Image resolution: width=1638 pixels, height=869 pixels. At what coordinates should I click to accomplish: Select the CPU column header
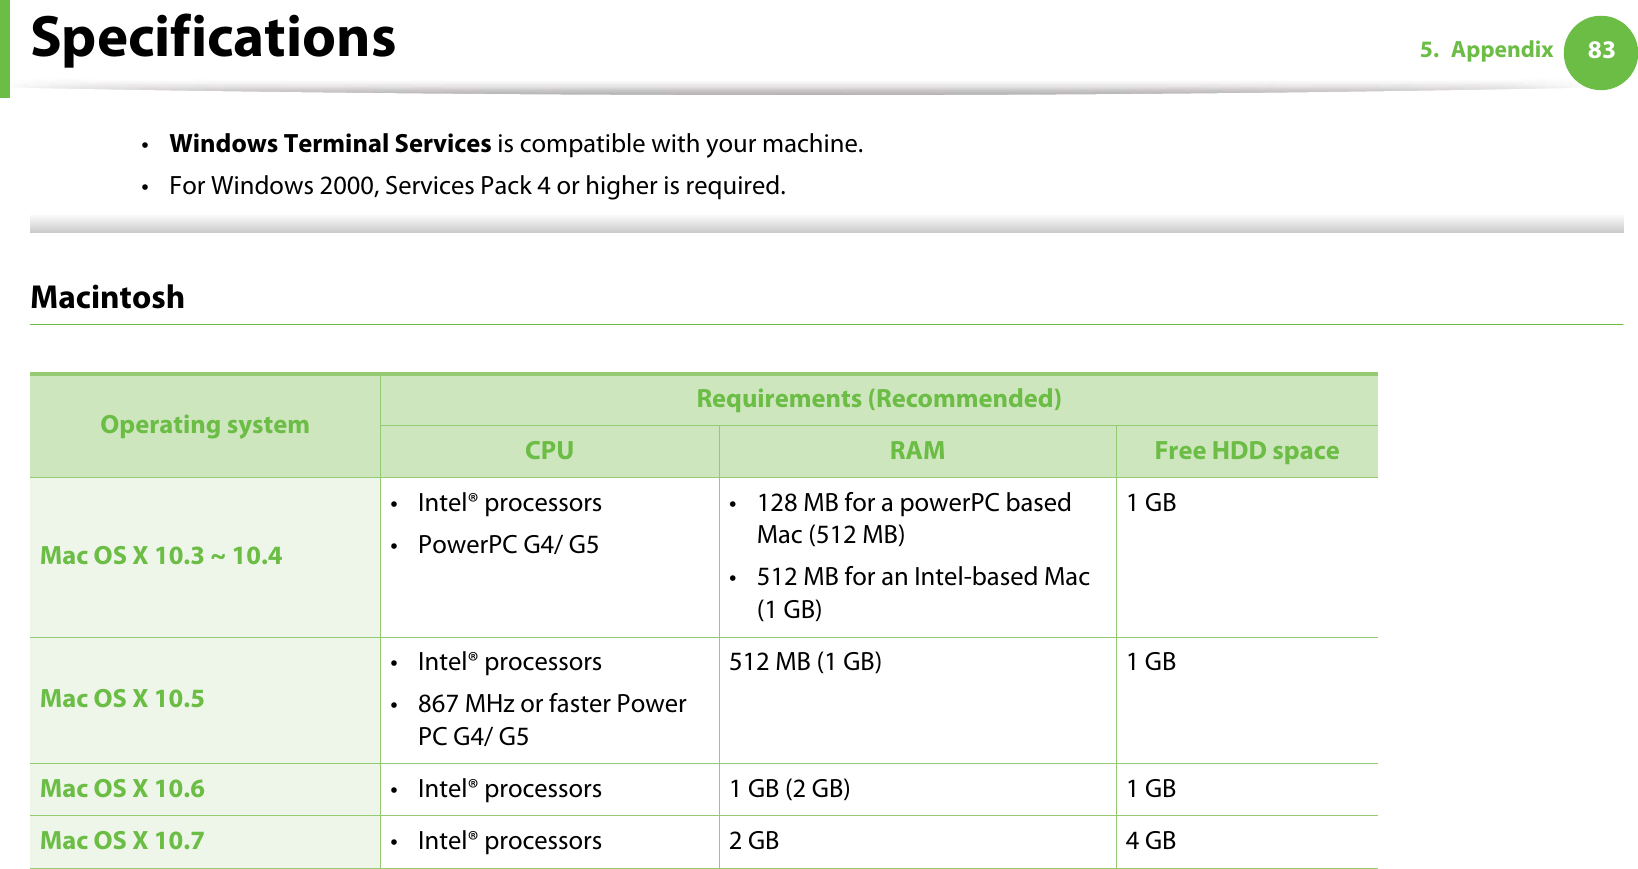549,451
